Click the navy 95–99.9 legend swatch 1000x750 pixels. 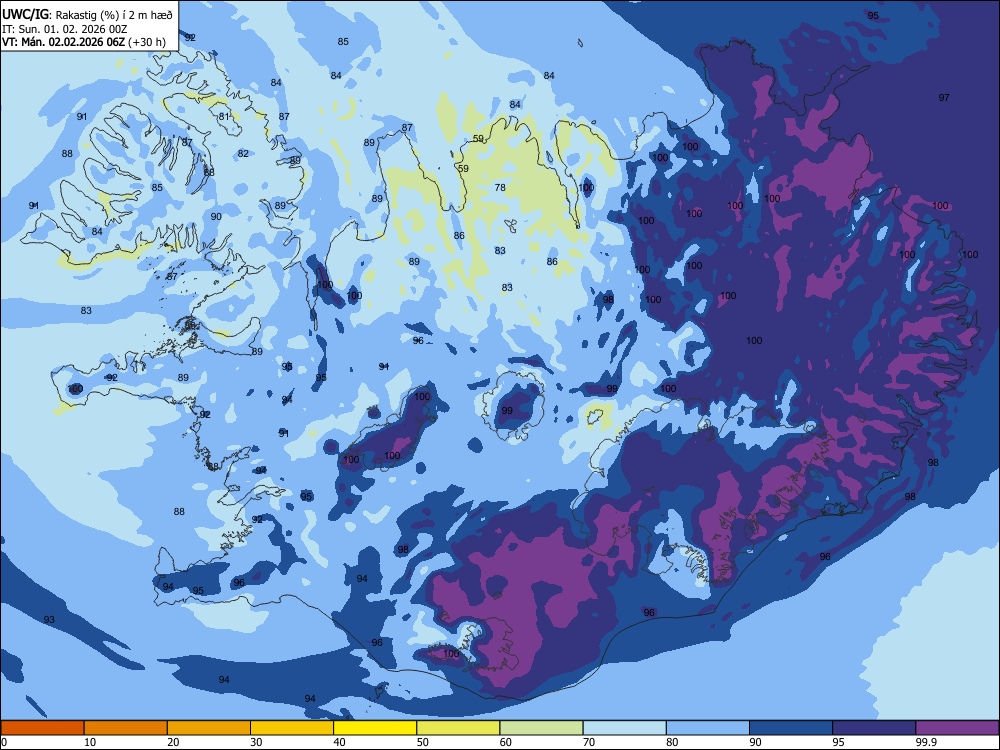pyautogui.click(x=874, y=728)
